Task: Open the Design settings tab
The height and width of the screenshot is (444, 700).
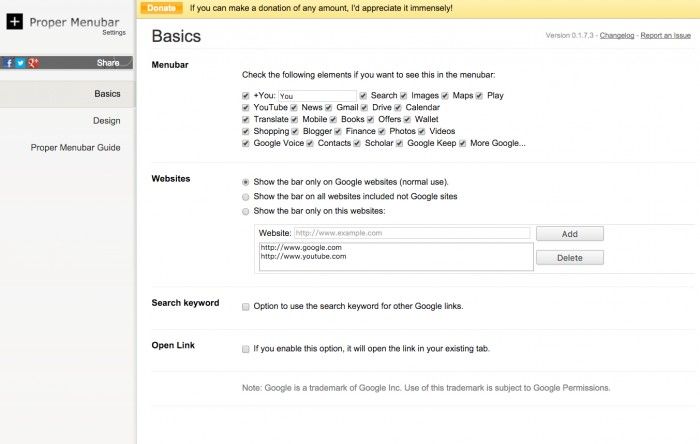Action: [x=106, y=121]
